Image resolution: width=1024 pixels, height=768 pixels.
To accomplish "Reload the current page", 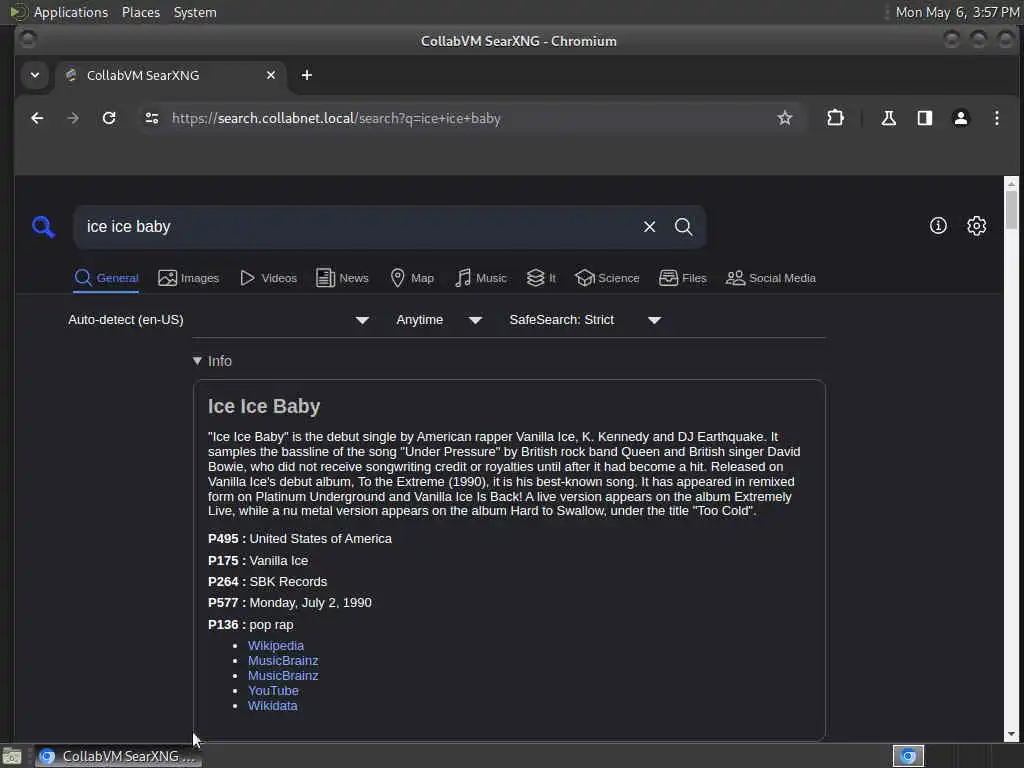I will pos(109,118).
